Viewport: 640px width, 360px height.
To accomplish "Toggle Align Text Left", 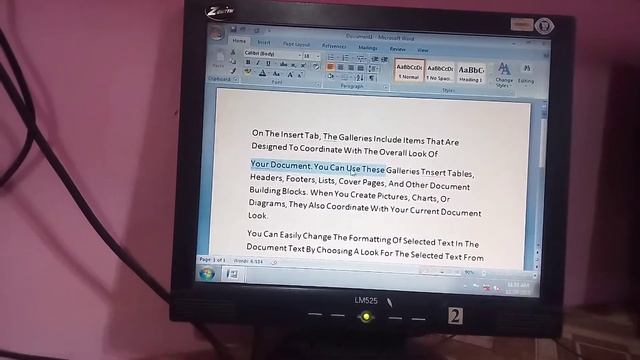I will click(x=331, y=67).
